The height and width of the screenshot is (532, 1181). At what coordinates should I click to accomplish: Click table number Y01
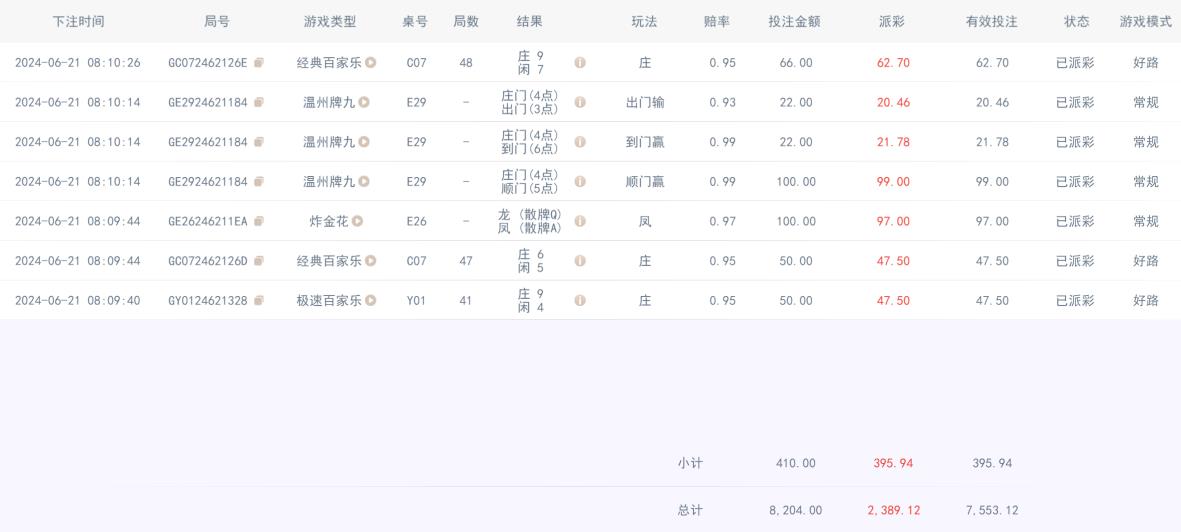tap(416, 300)
